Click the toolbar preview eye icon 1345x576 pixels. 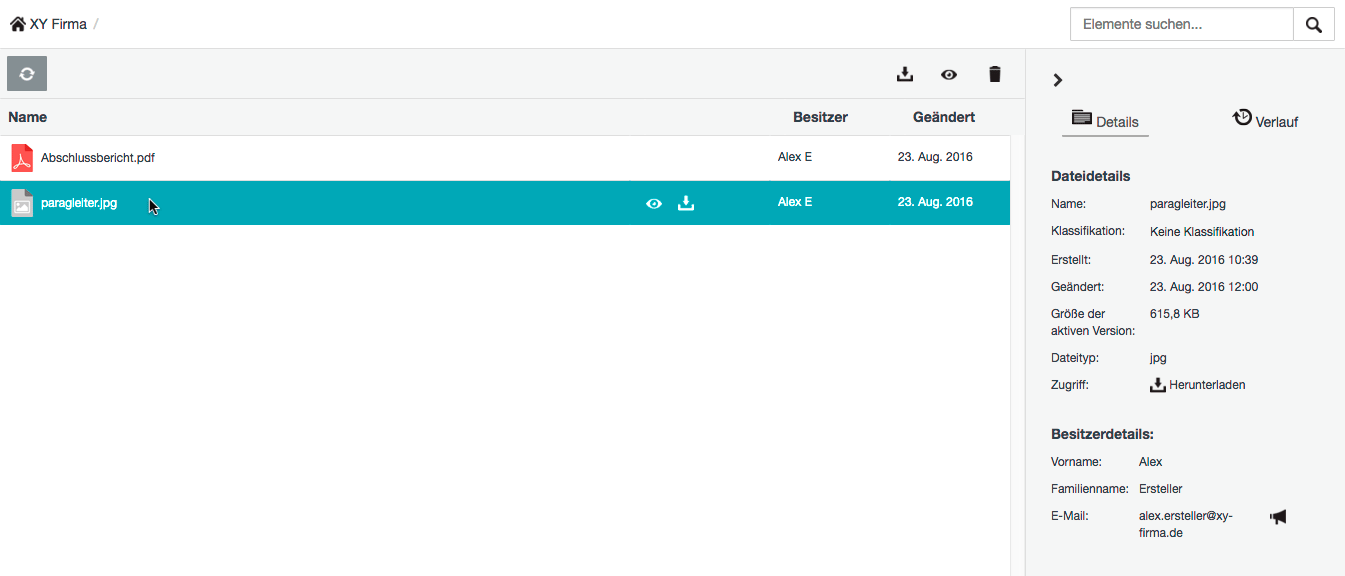point(949,74)
